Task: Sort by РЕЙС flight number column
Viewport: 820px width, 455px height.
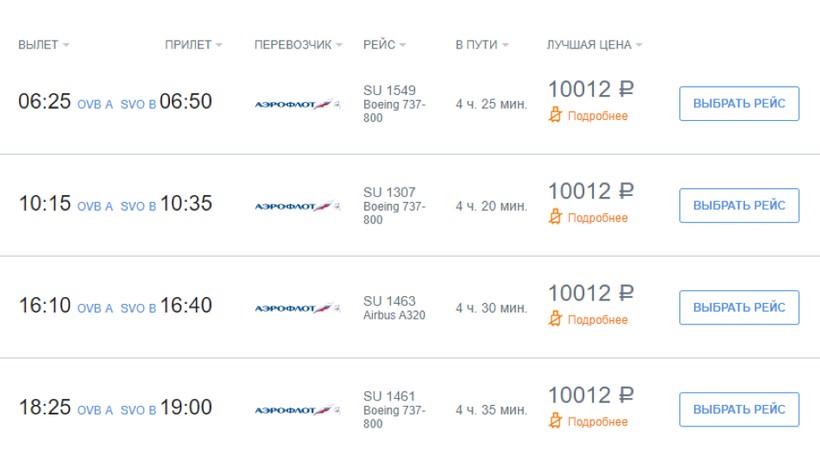Action: coord(385,45)
